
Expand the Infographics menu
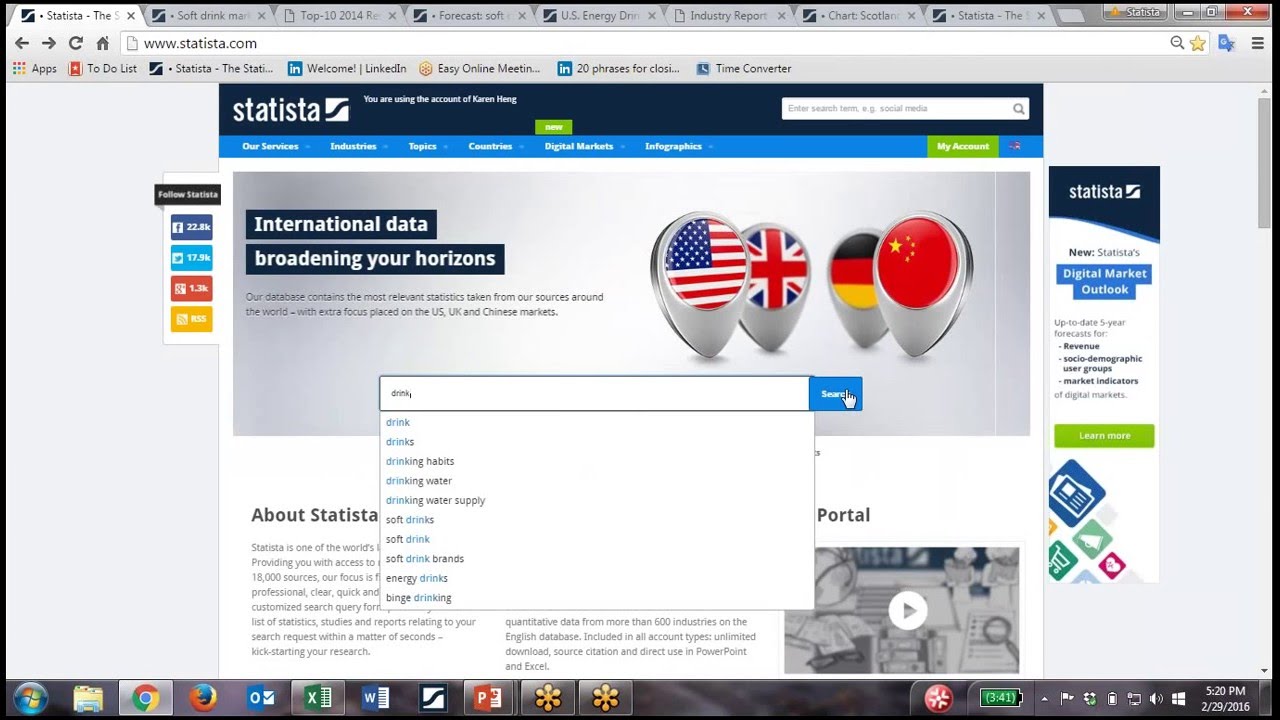pos(678,146)
